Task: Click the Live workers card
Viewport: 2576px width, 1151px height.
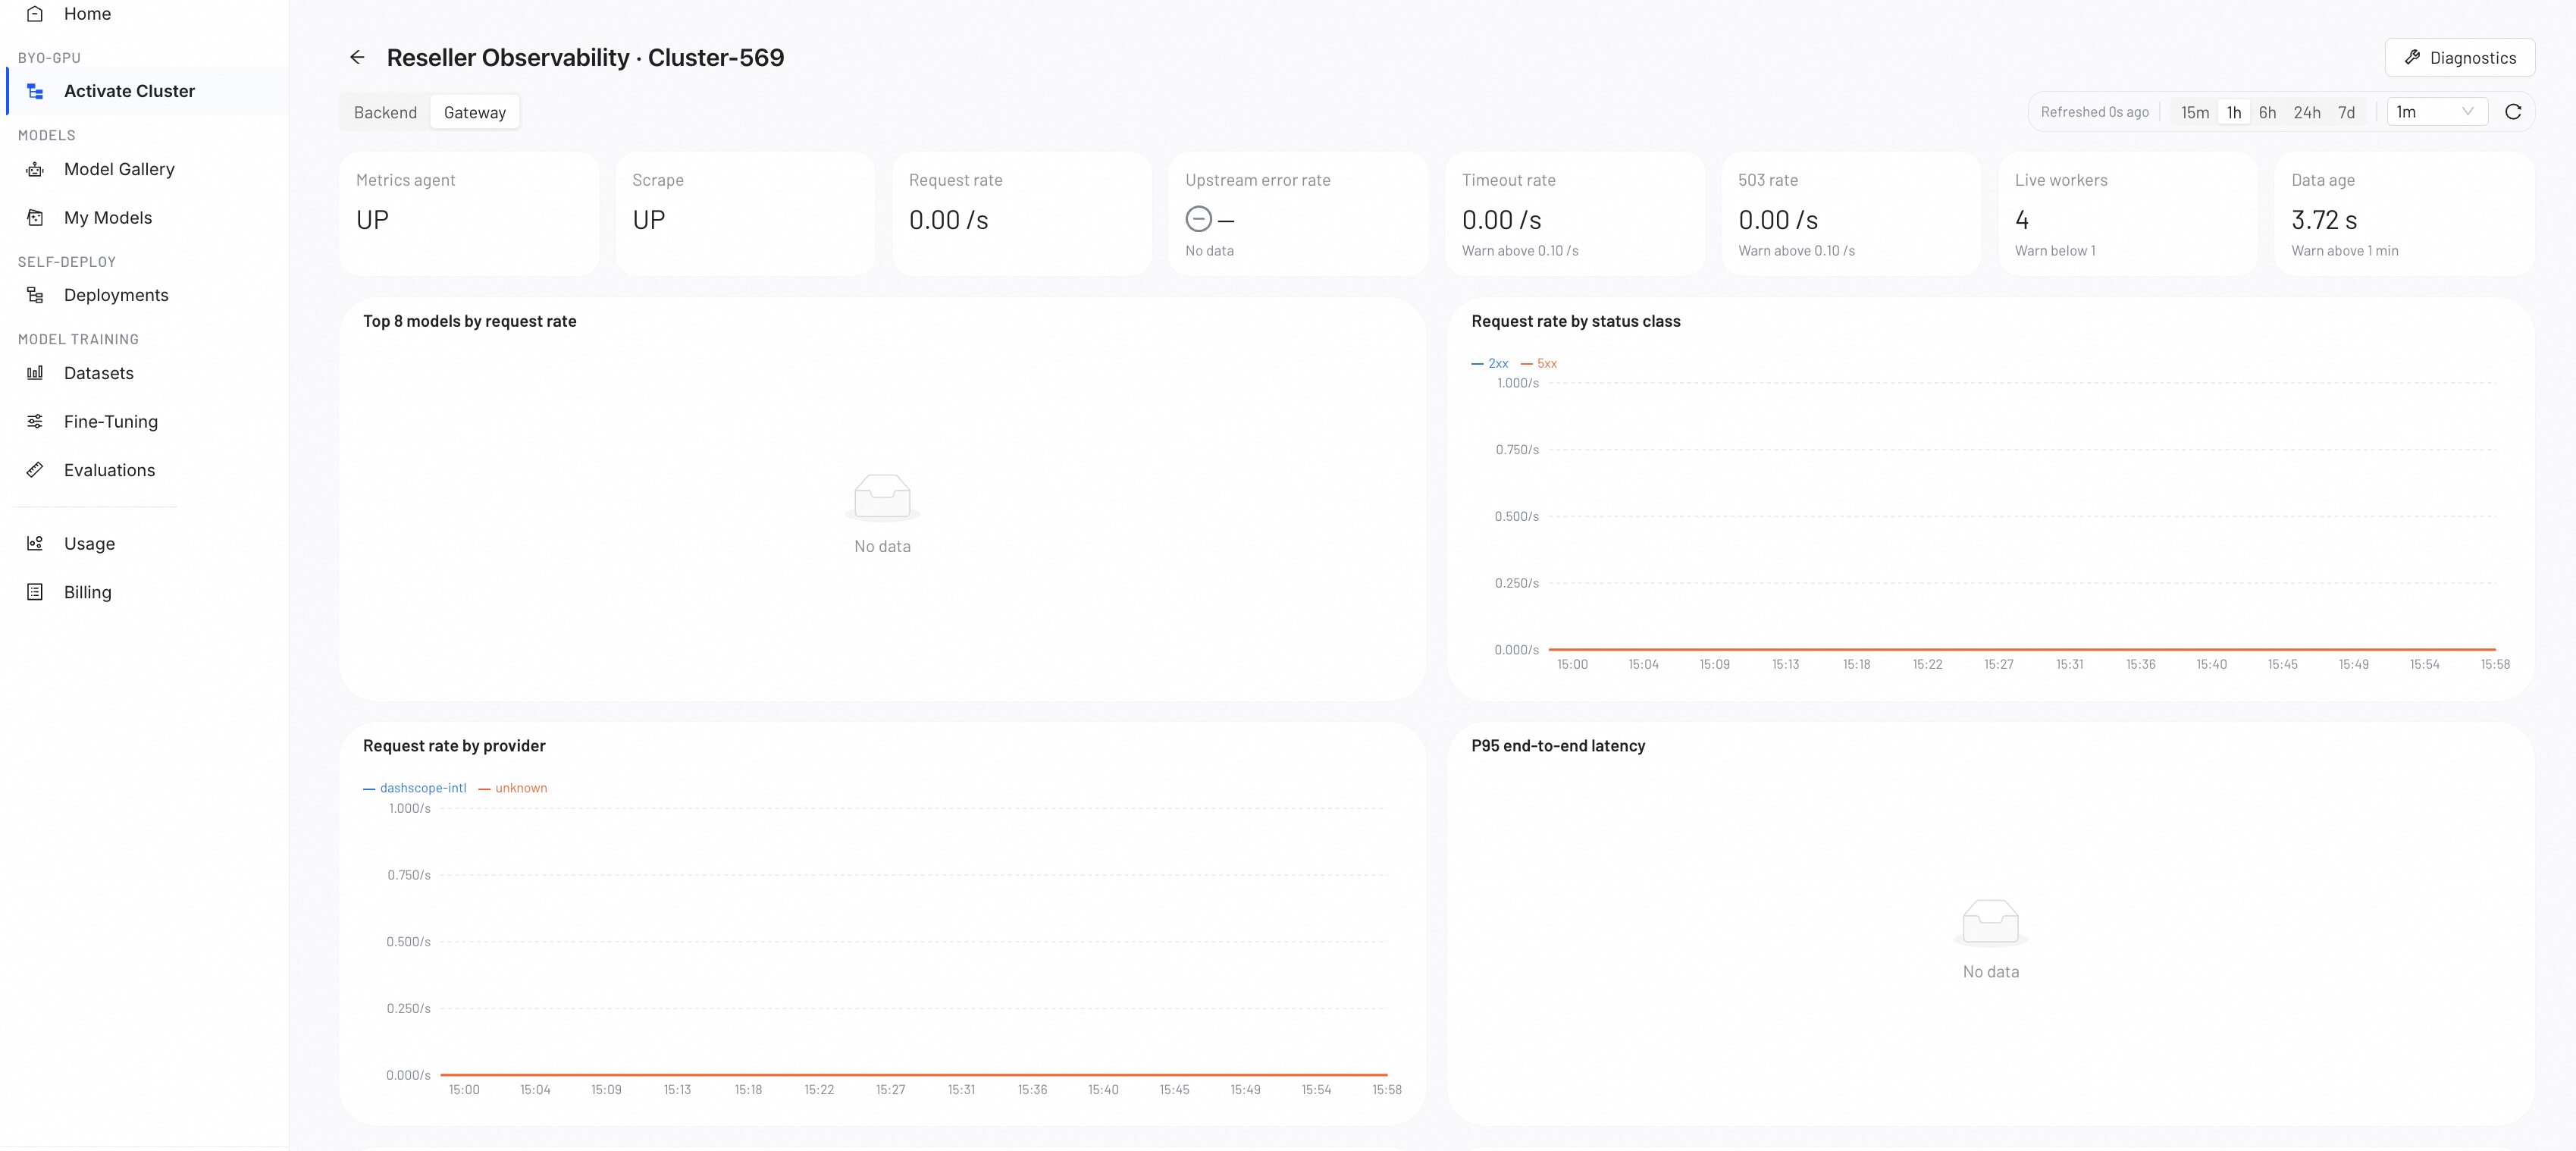Action: (x=2127, y=214)
